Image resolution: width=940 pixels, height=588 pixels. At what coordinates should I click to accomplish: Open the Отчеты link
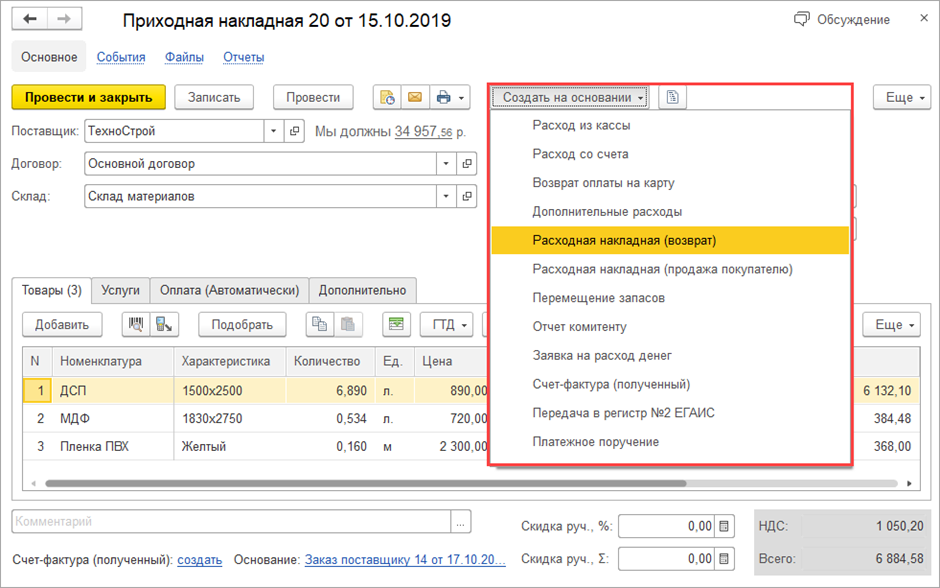[x=244, y=57]
